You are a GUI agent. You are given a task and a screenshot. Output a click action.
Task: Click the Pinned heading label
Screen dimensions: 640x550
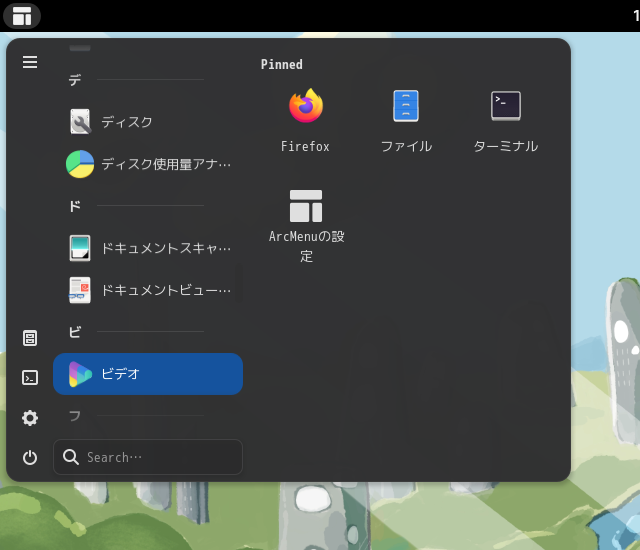click(x=282, y=64)
